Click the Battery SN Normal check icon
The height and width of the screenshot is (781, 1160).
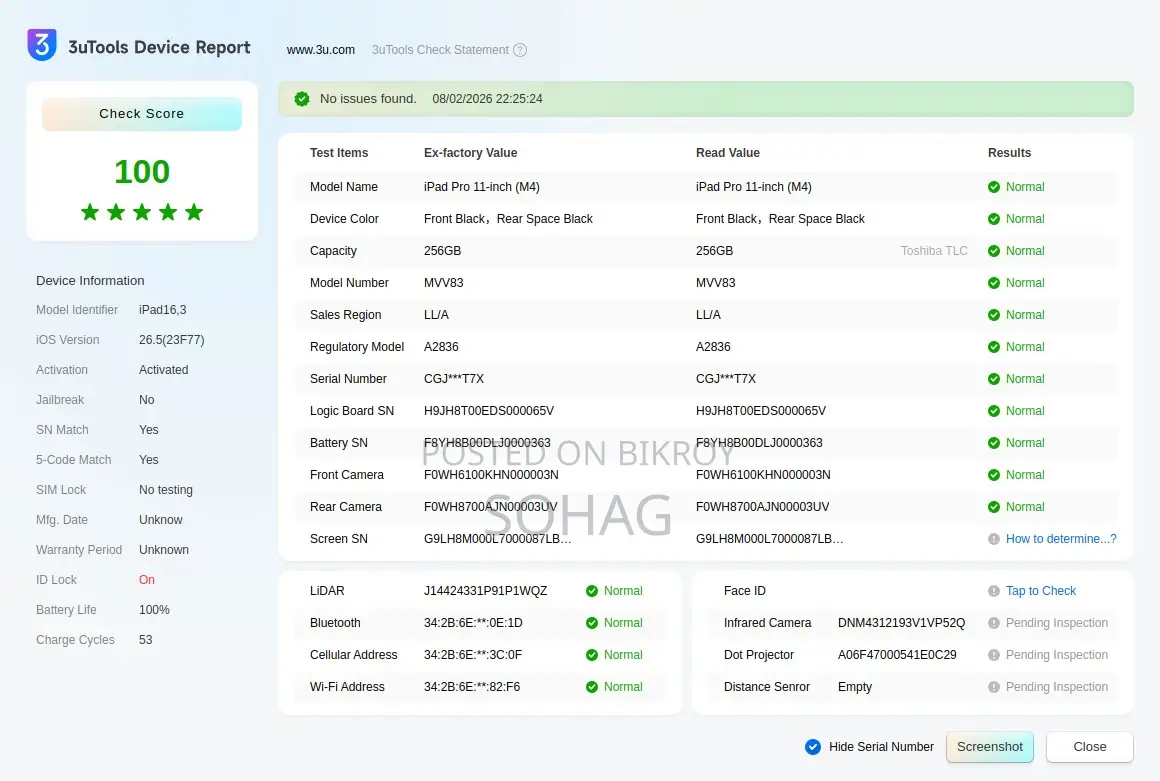994,443
